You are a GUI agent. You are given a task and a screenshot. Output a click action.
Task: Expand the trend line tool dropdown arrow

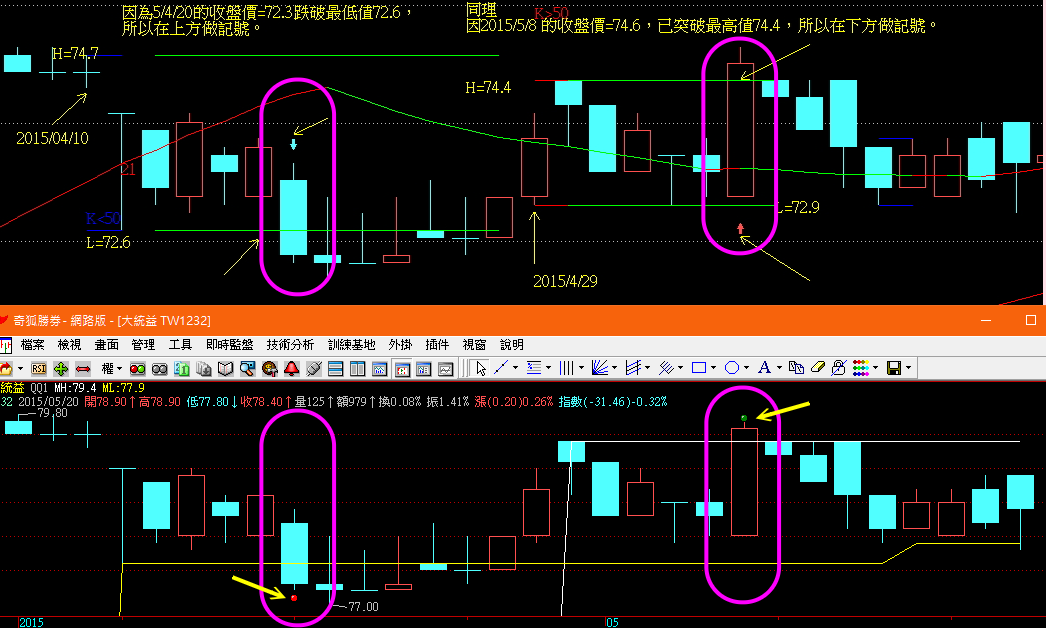[516, 368]
